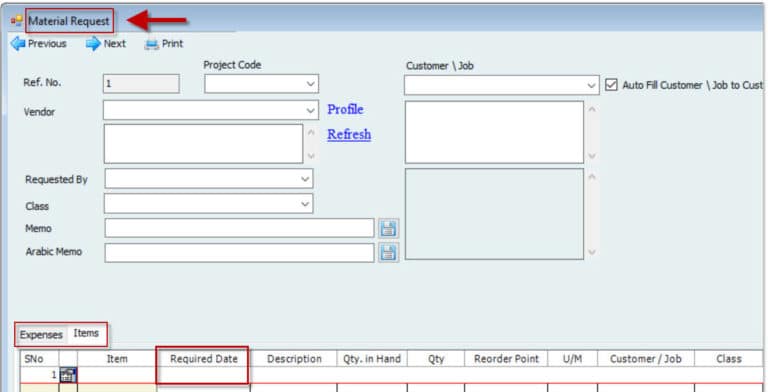Expand the Vendor dropdown list
The width and height of the screenshot is (768, 392).
coord(311,110)
